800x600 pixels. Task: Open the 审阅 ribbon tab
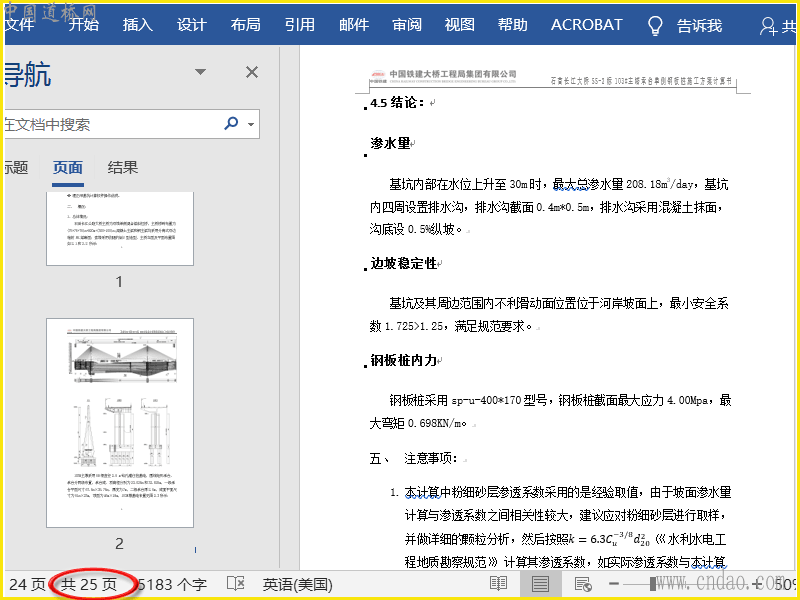407,24
